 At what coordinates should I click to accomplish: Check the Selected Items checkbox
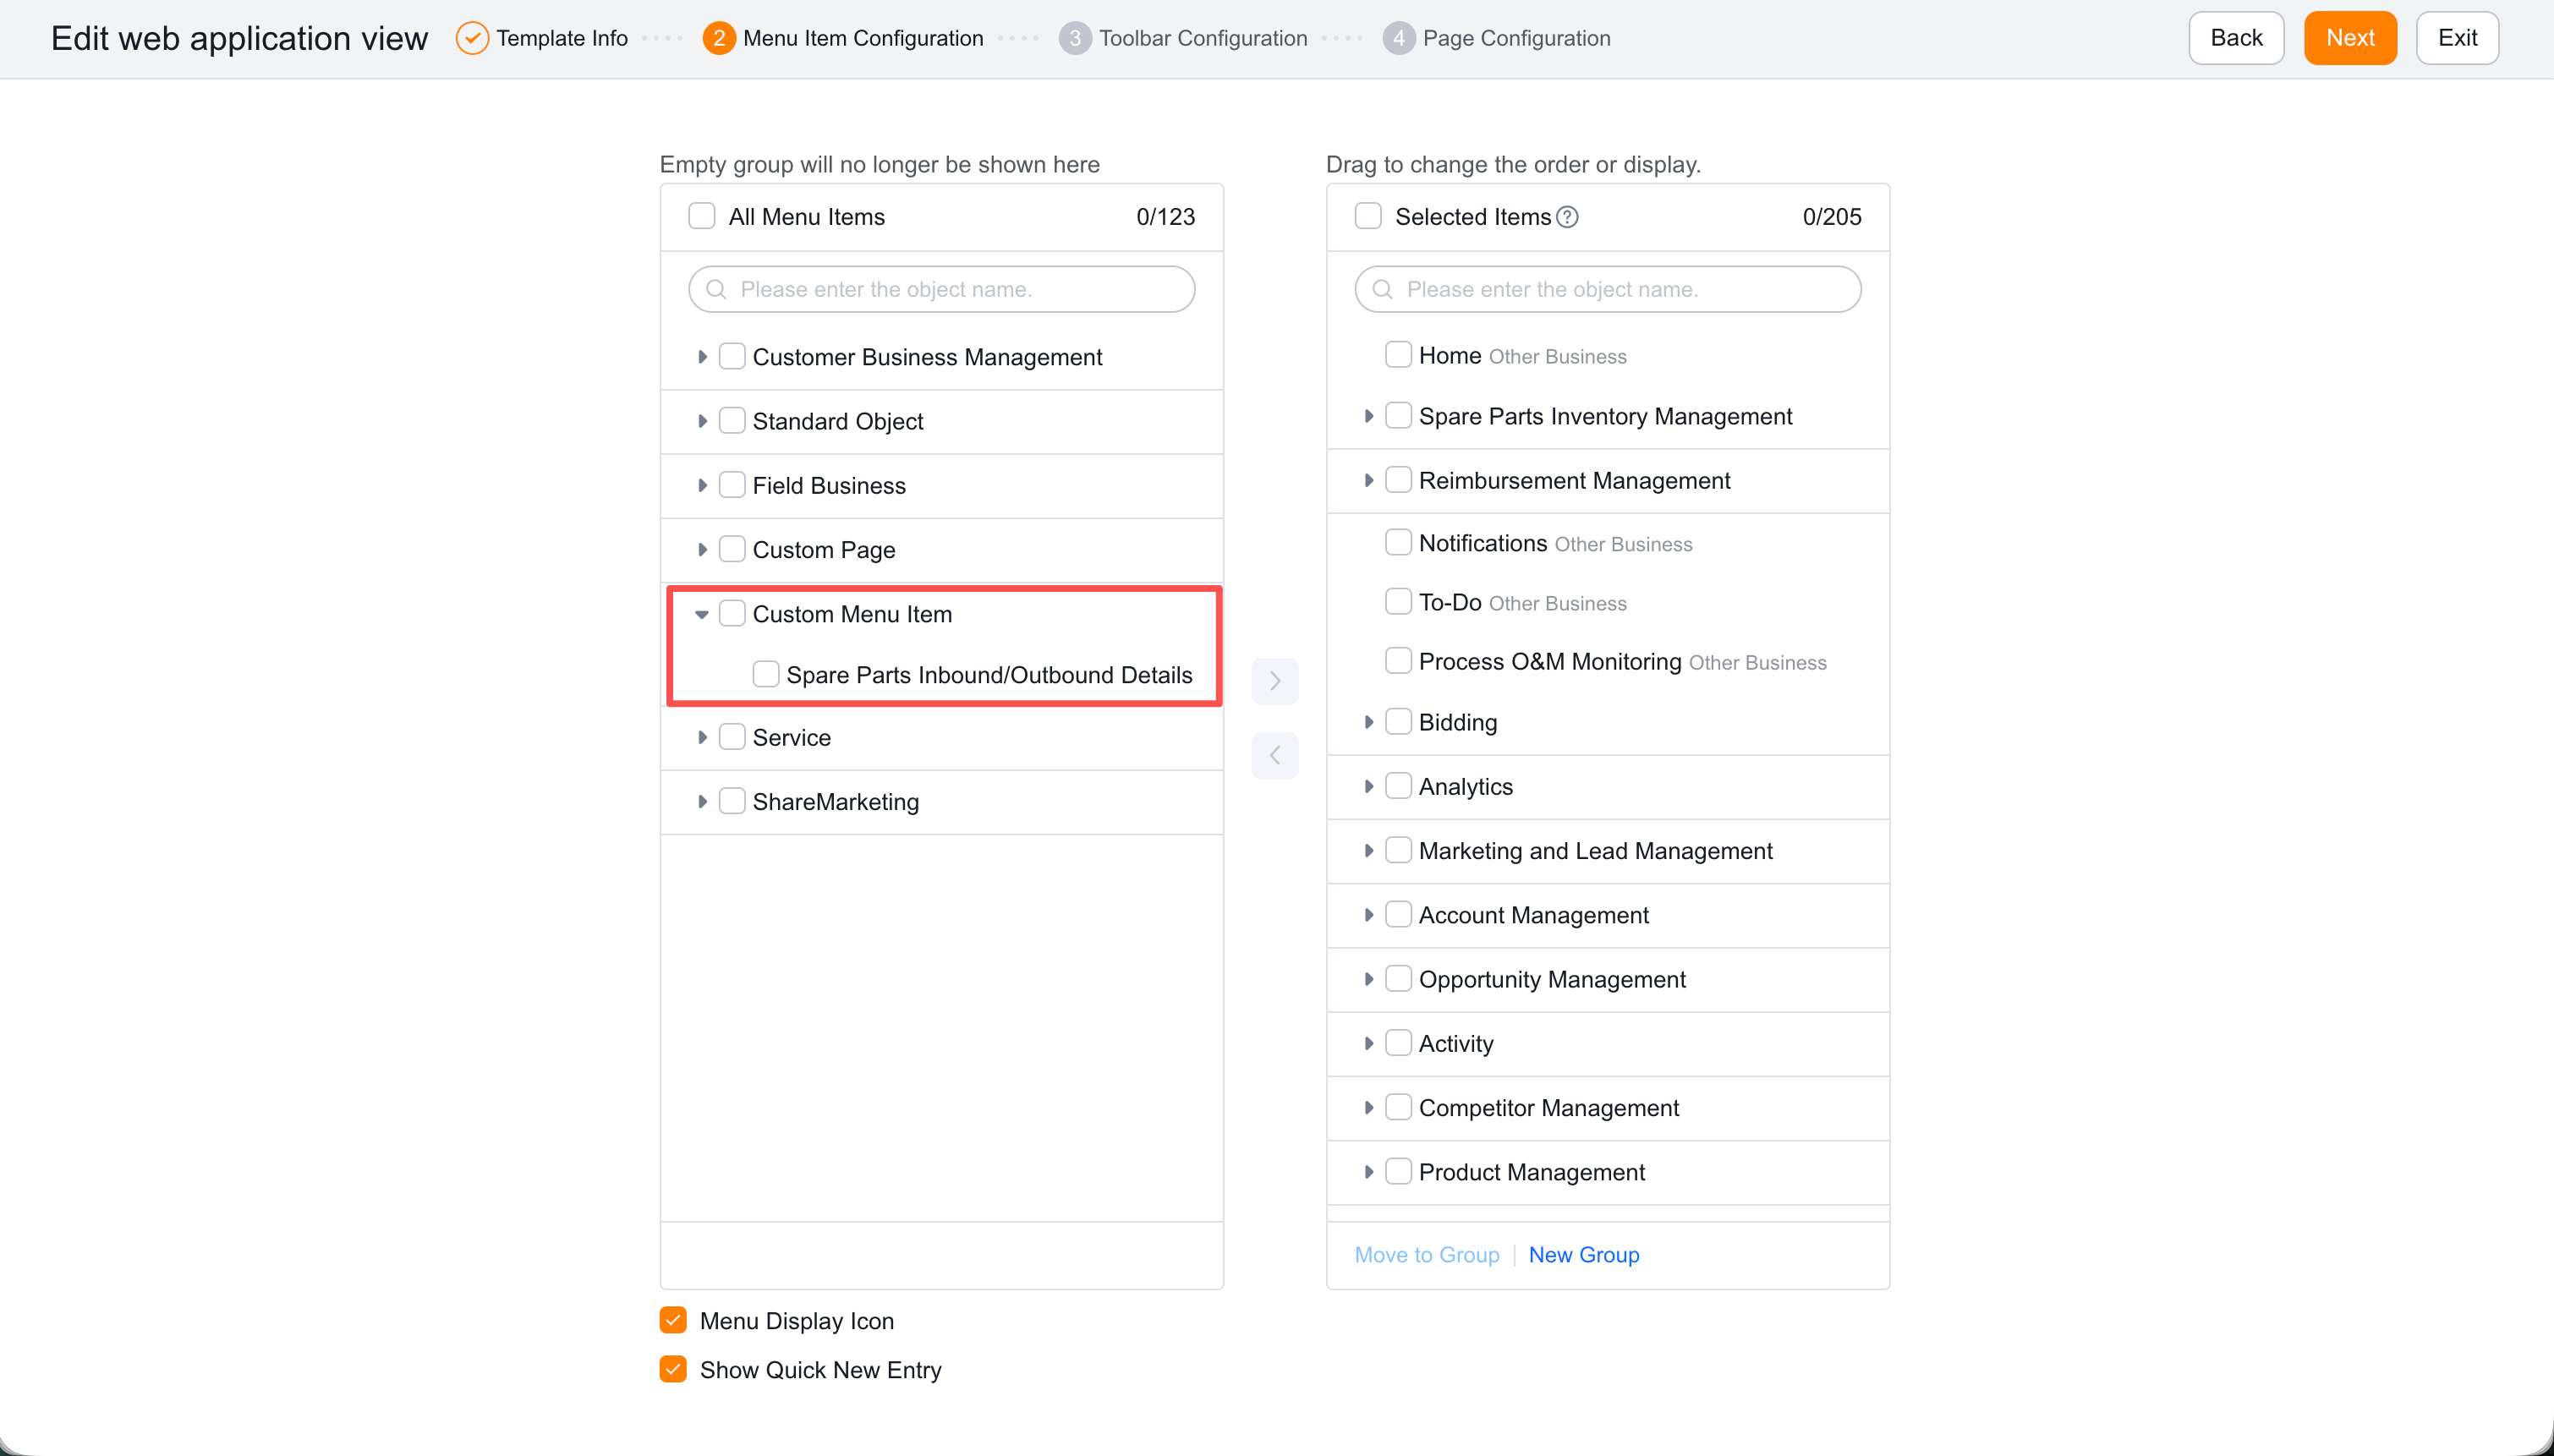(1368, 216)
